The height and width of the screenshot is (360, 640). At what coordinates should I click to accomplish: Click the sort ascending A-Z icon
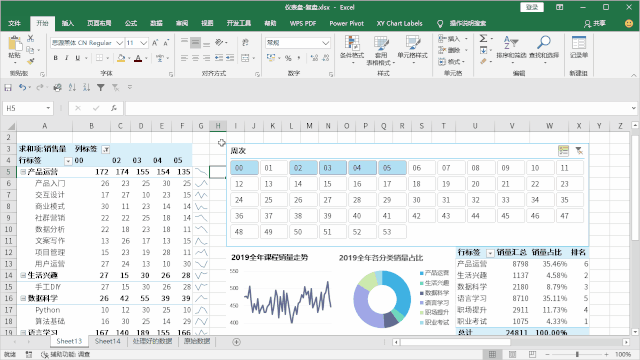tap(72, 87)
